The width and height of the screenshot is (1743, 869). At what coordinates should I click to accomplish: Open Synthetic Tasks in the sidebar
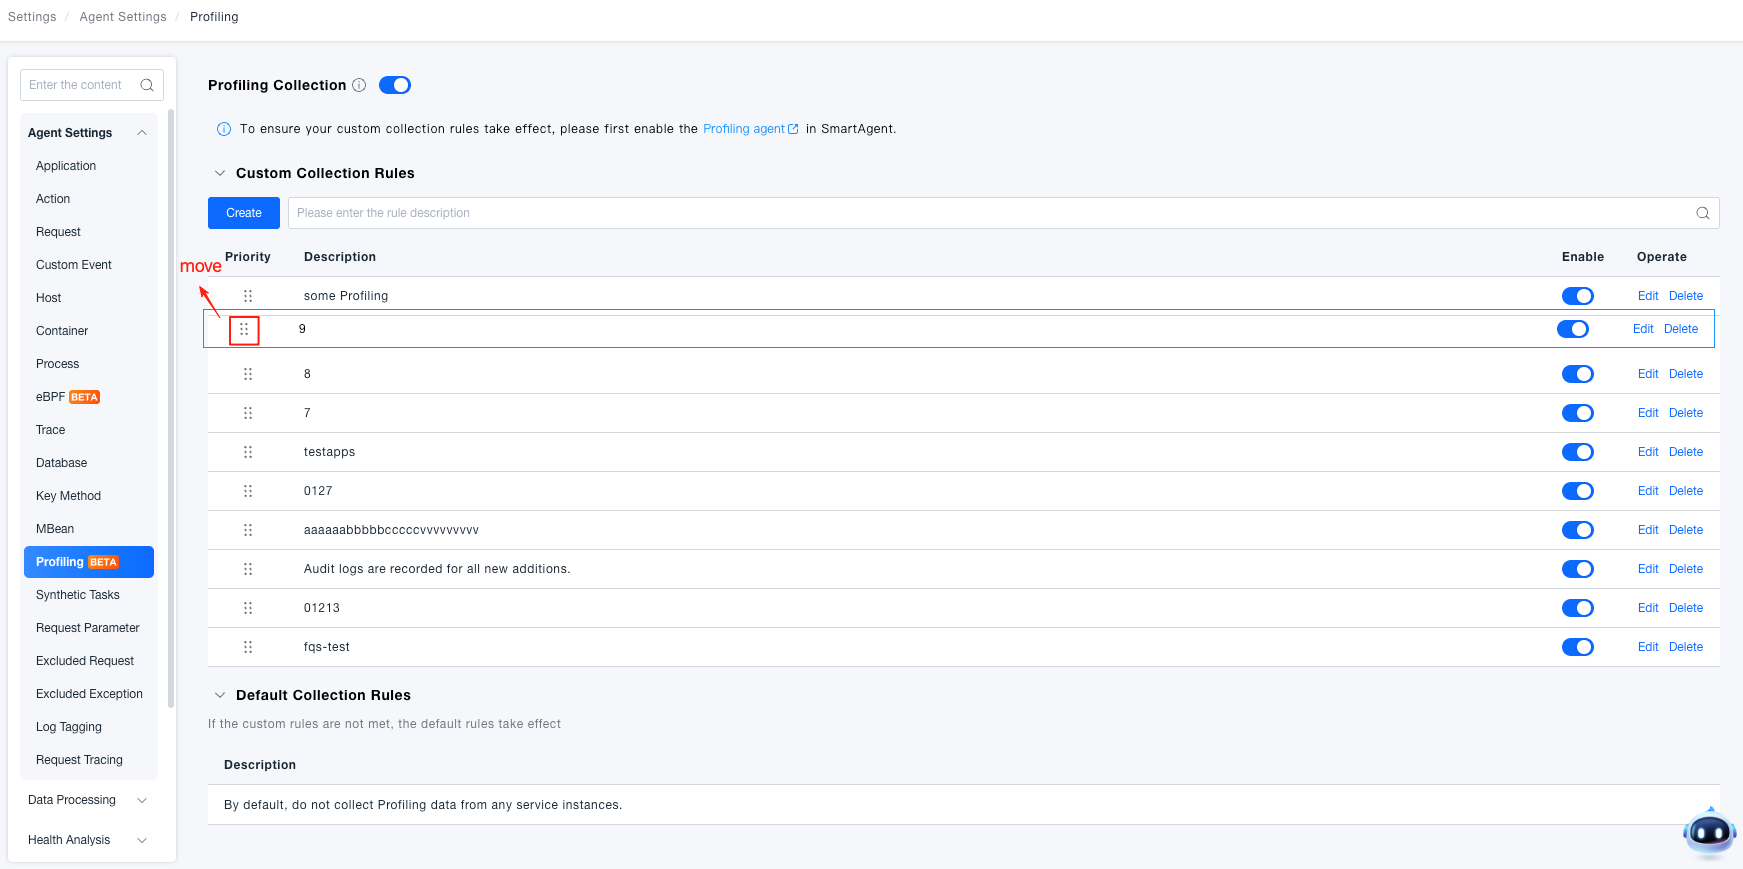[x=78, y=595]
